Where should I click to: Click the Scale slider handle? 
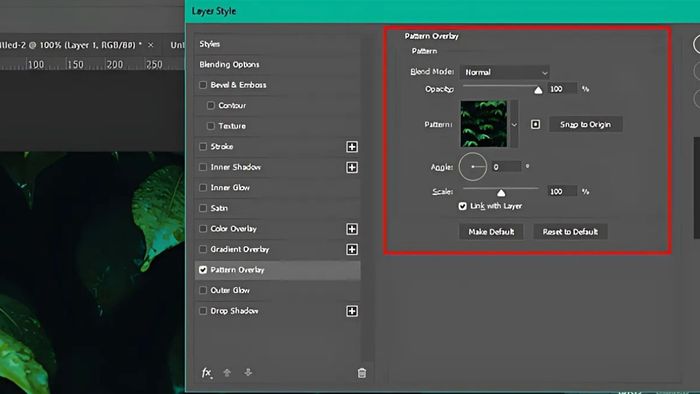click(501, 193)
